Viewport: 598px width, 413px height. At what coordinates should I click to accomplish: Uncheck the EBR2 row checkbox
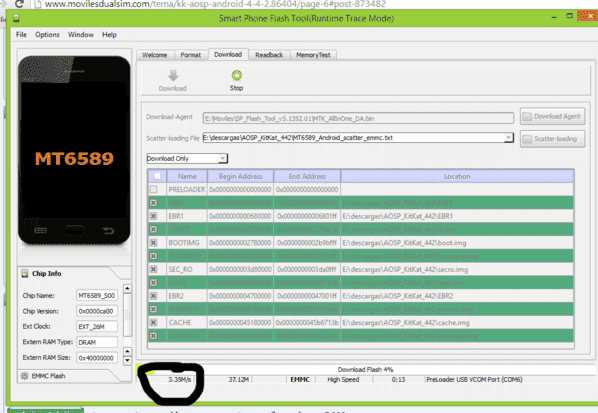coord(153,296)
